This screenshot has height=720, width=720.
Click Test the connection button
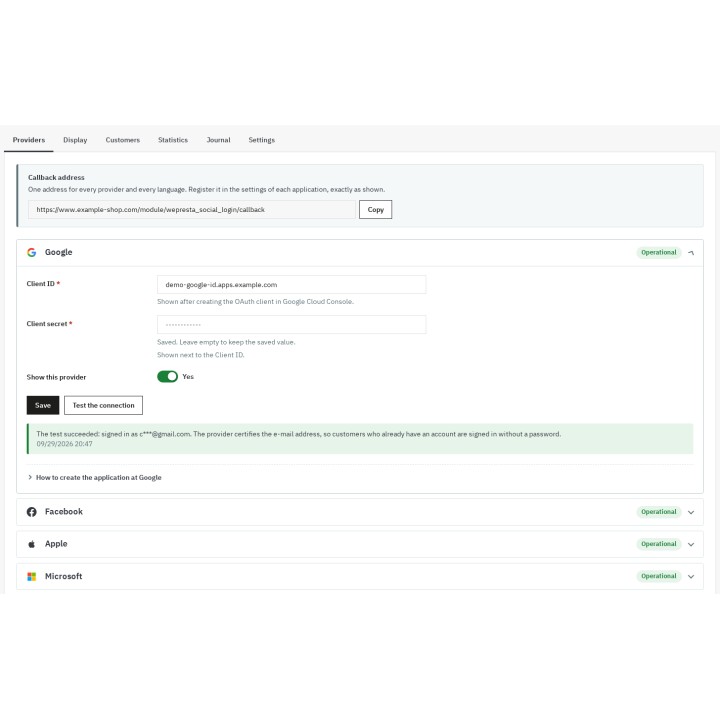tap(103, 405)
